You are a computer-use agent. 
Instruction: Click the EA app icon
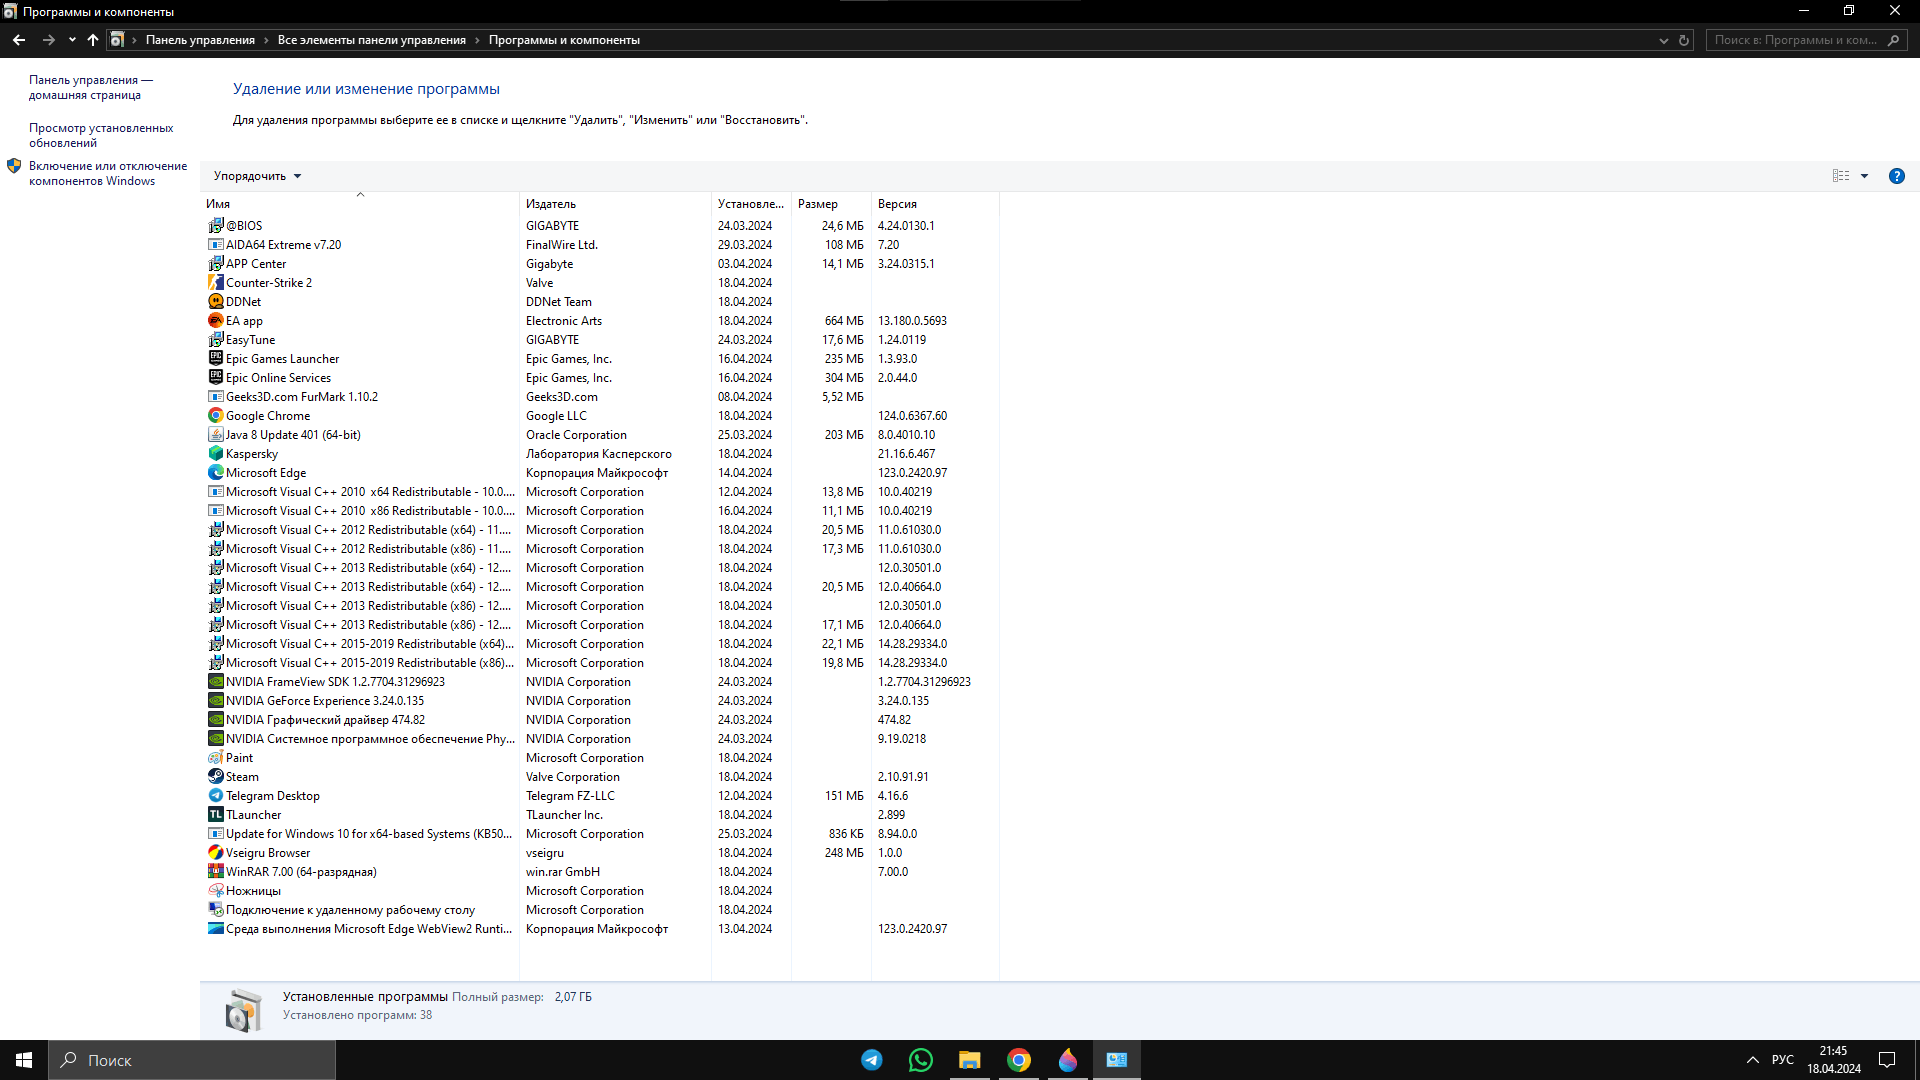215,321
